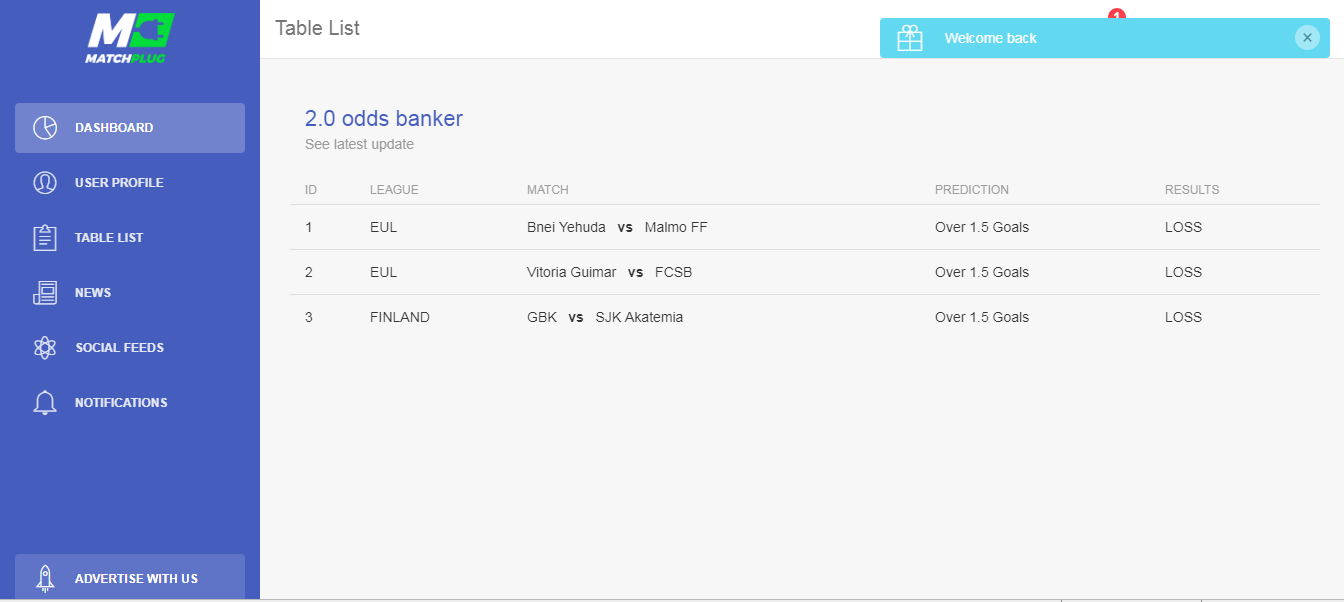The height and width of the screenshot is (602, 1344).
Task: Dismiss the Welcome back notification
Action: (x=1307, y=38)
